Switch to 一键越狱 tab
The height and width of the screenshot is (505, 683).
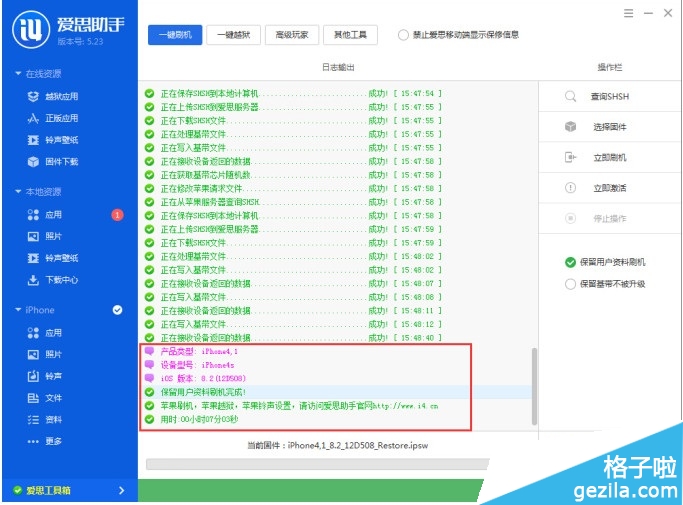coord(233,35)
